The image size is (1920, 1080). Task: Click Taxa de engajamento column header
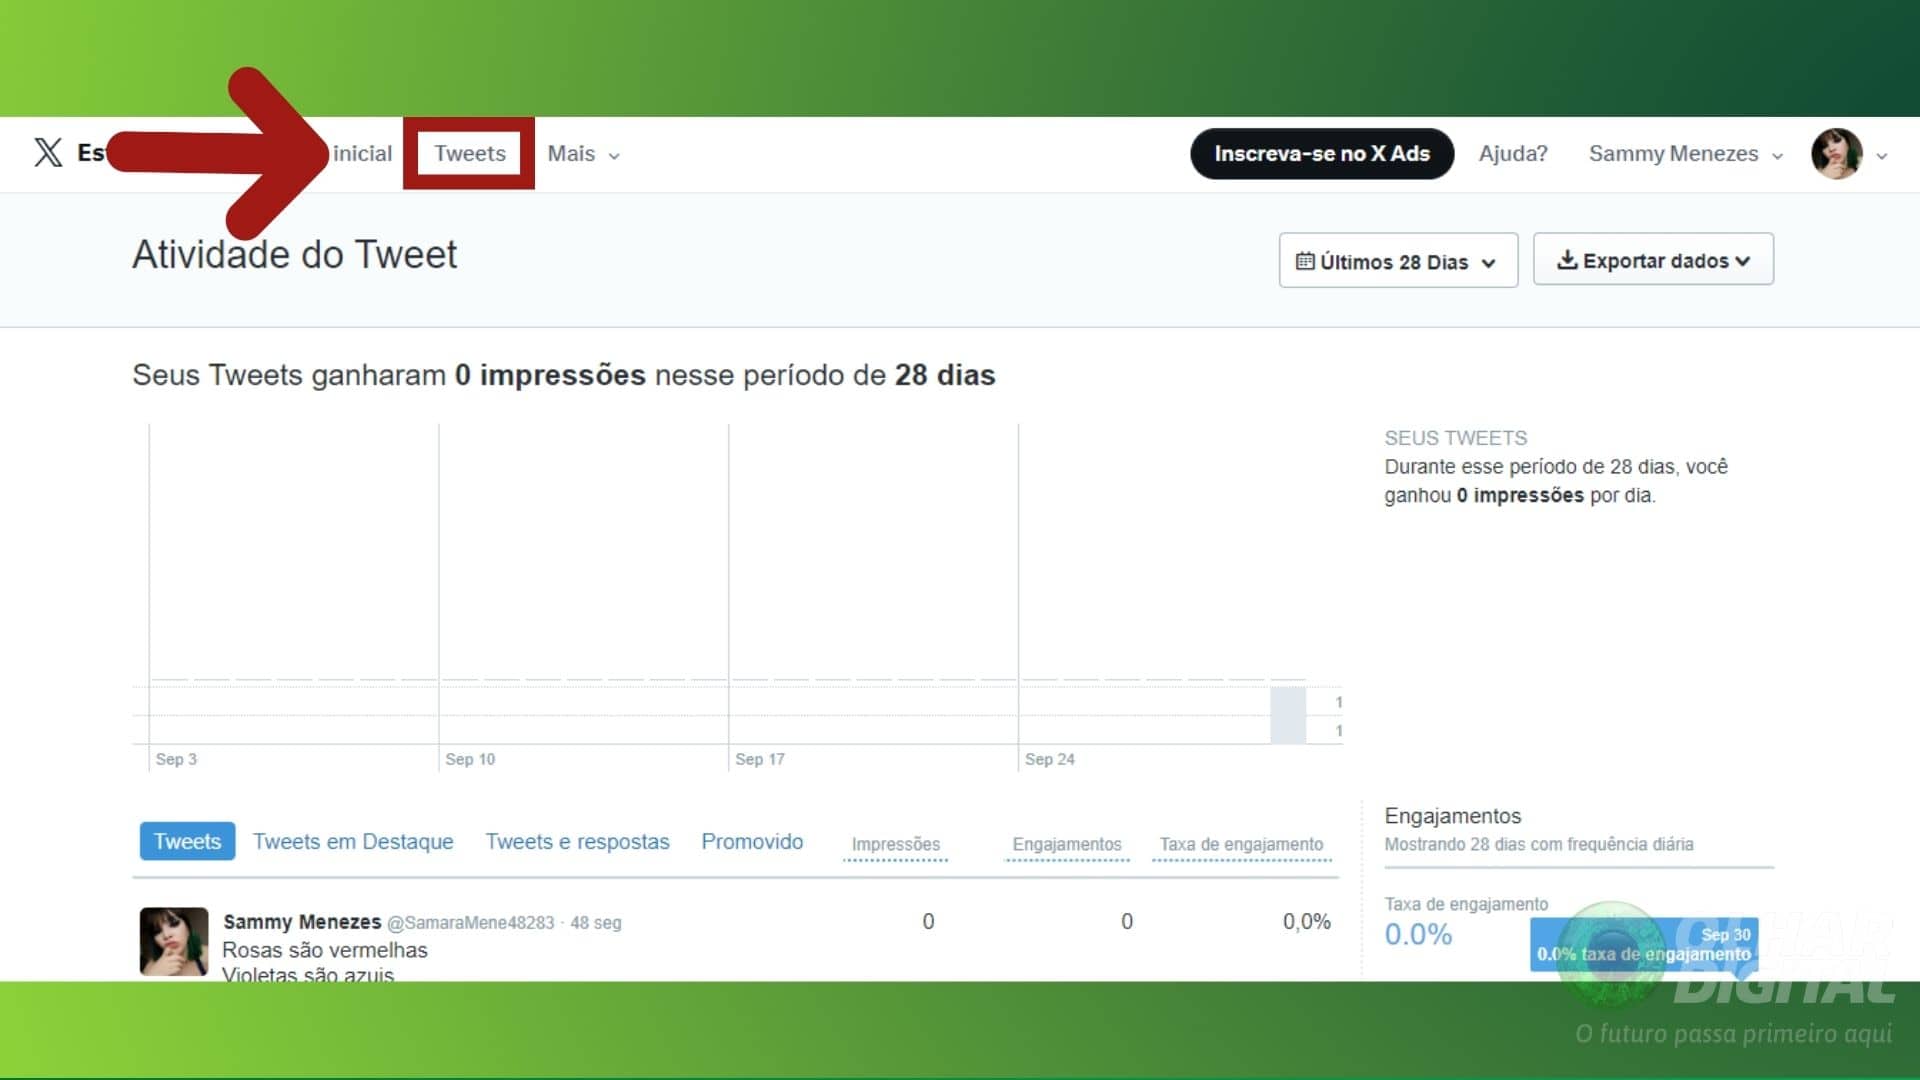[1241, 845]
